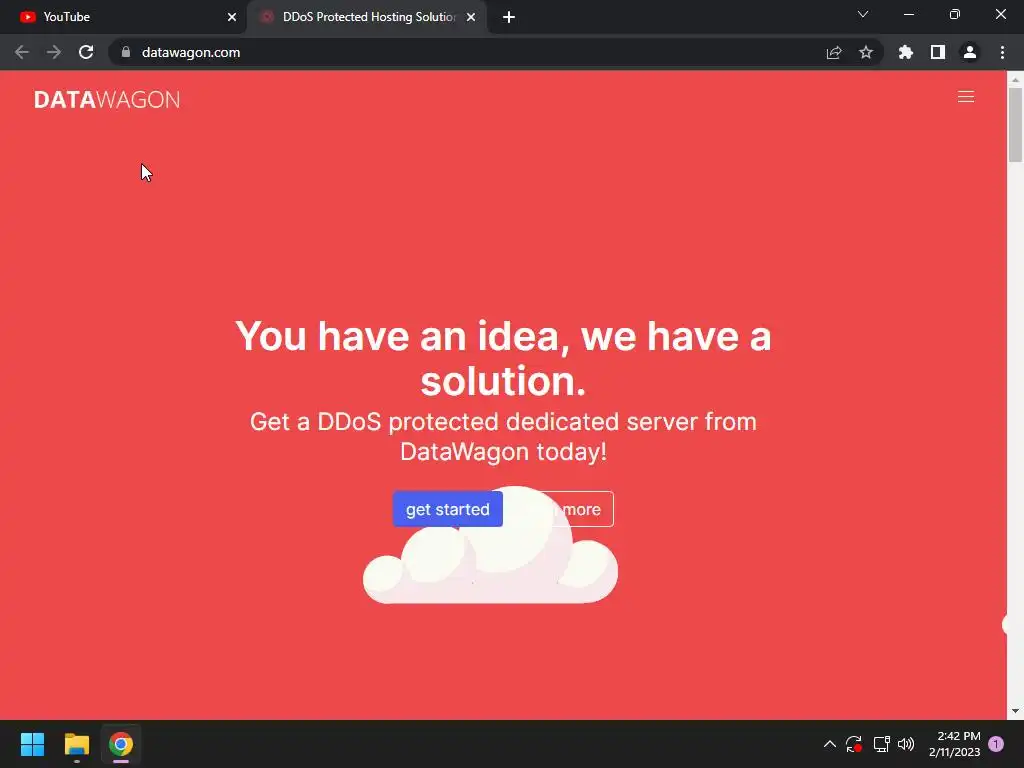
Task: Open File Explorer from taskbar
Action: (x=76, y=744)
